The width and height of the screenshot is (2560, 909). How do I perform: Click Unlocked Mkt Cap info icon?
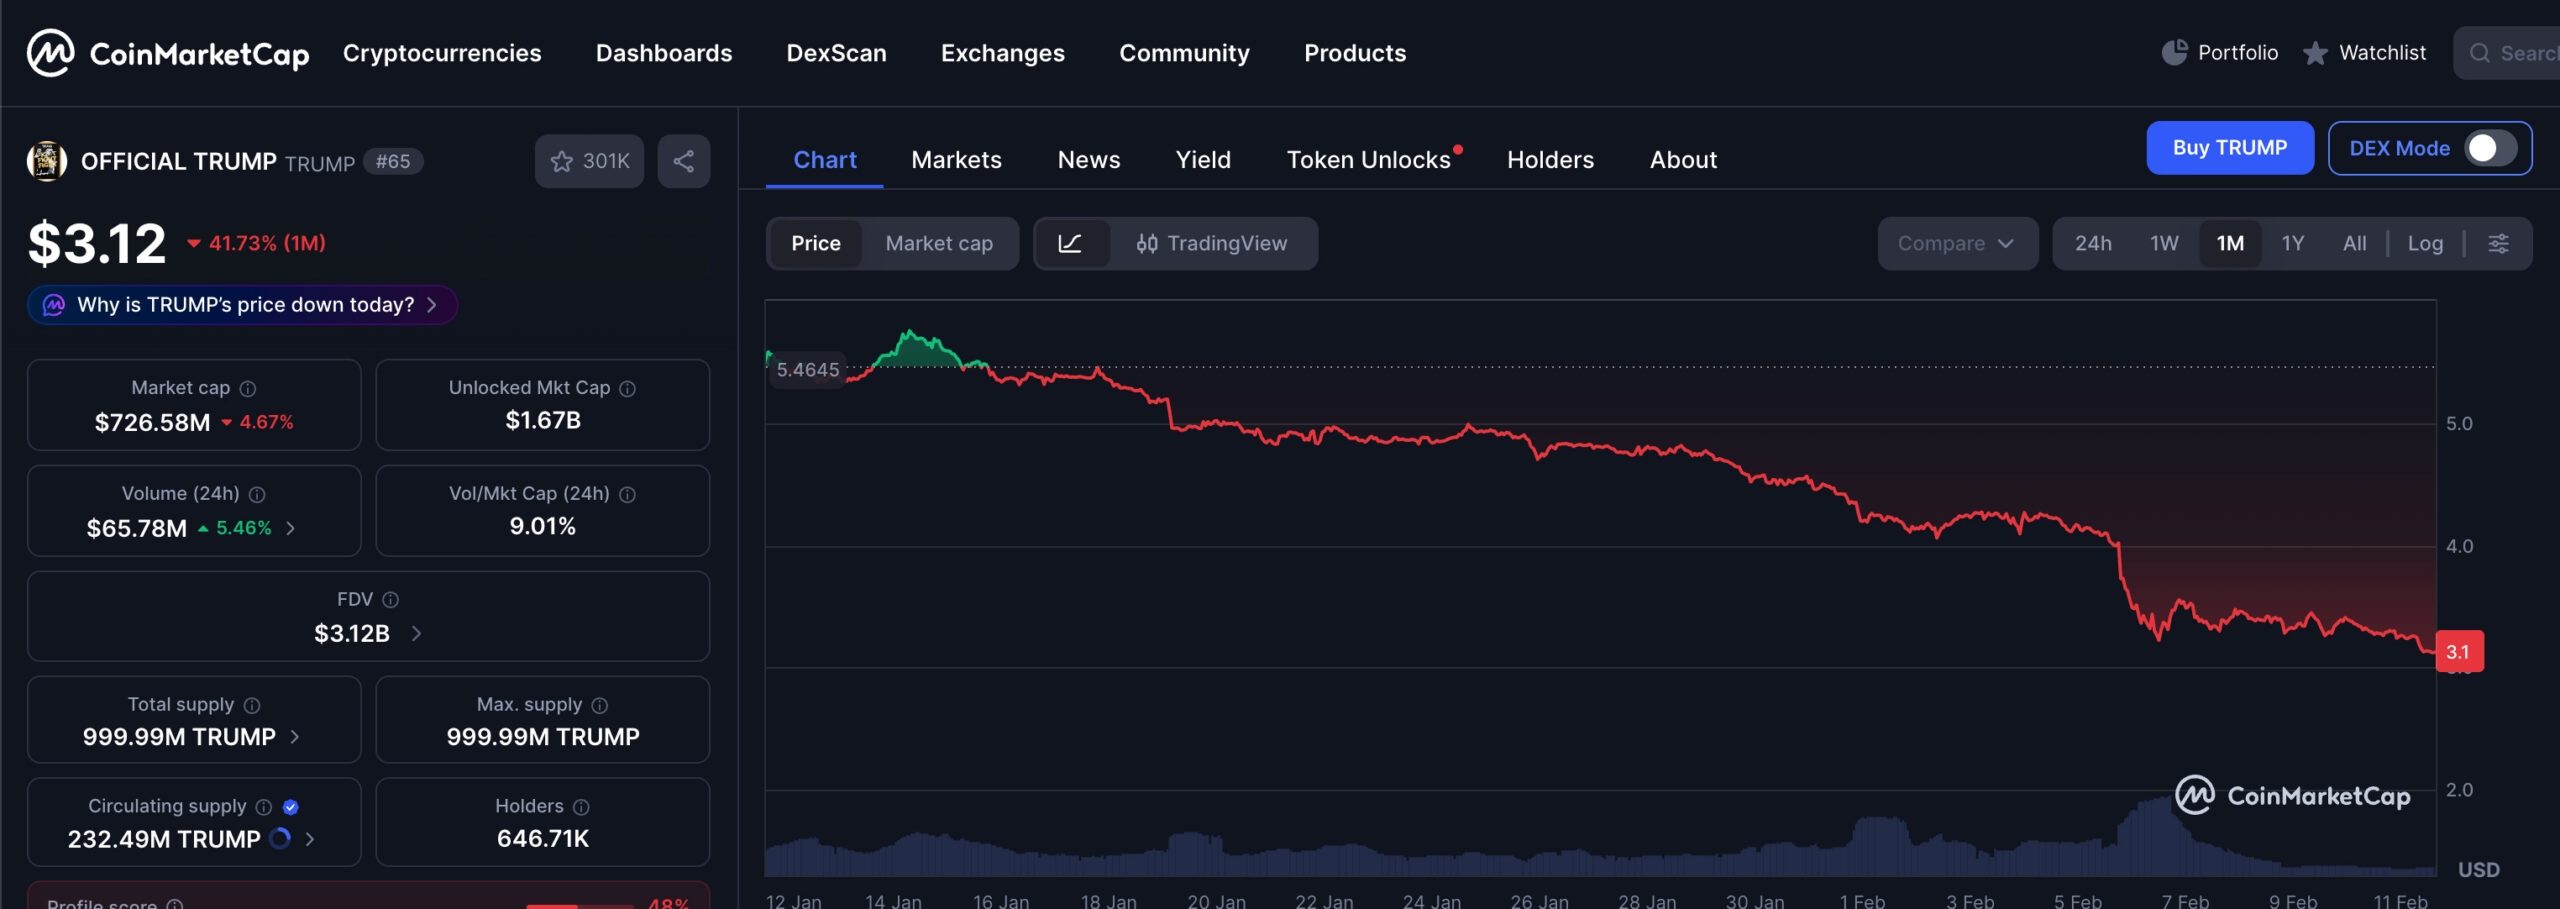point(627,388)
